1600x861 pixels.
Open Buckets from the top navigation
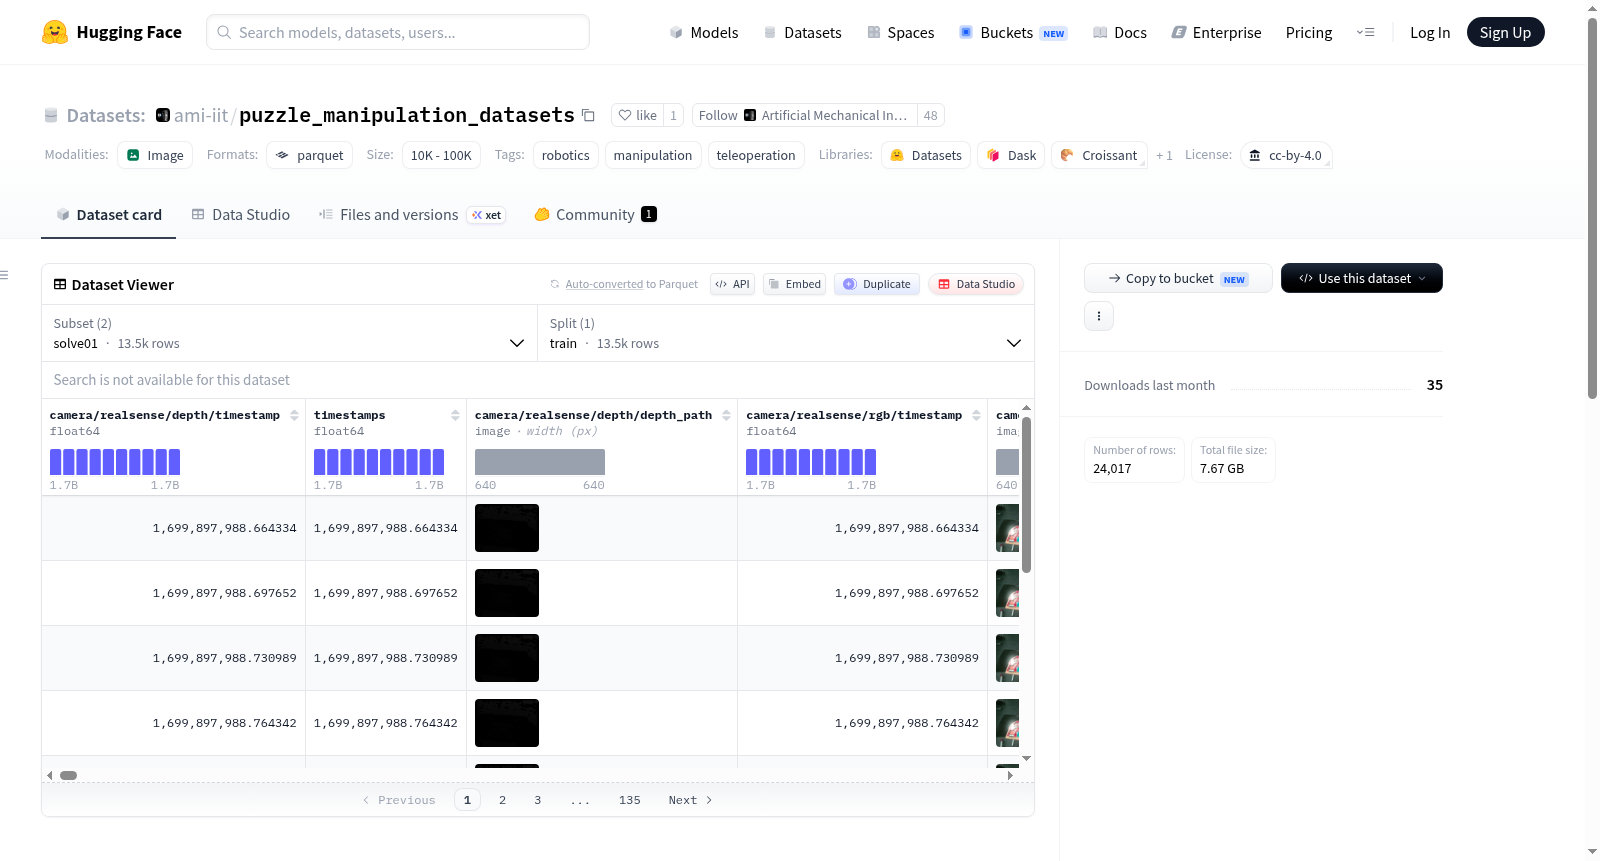pos(1013,32)
